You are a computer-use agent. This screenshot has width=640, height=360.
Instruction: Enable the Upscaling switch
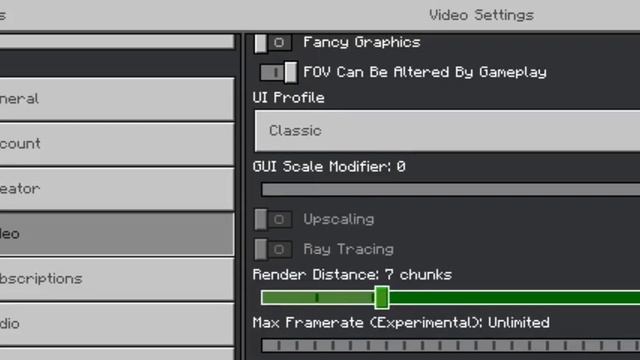[273, 219]
